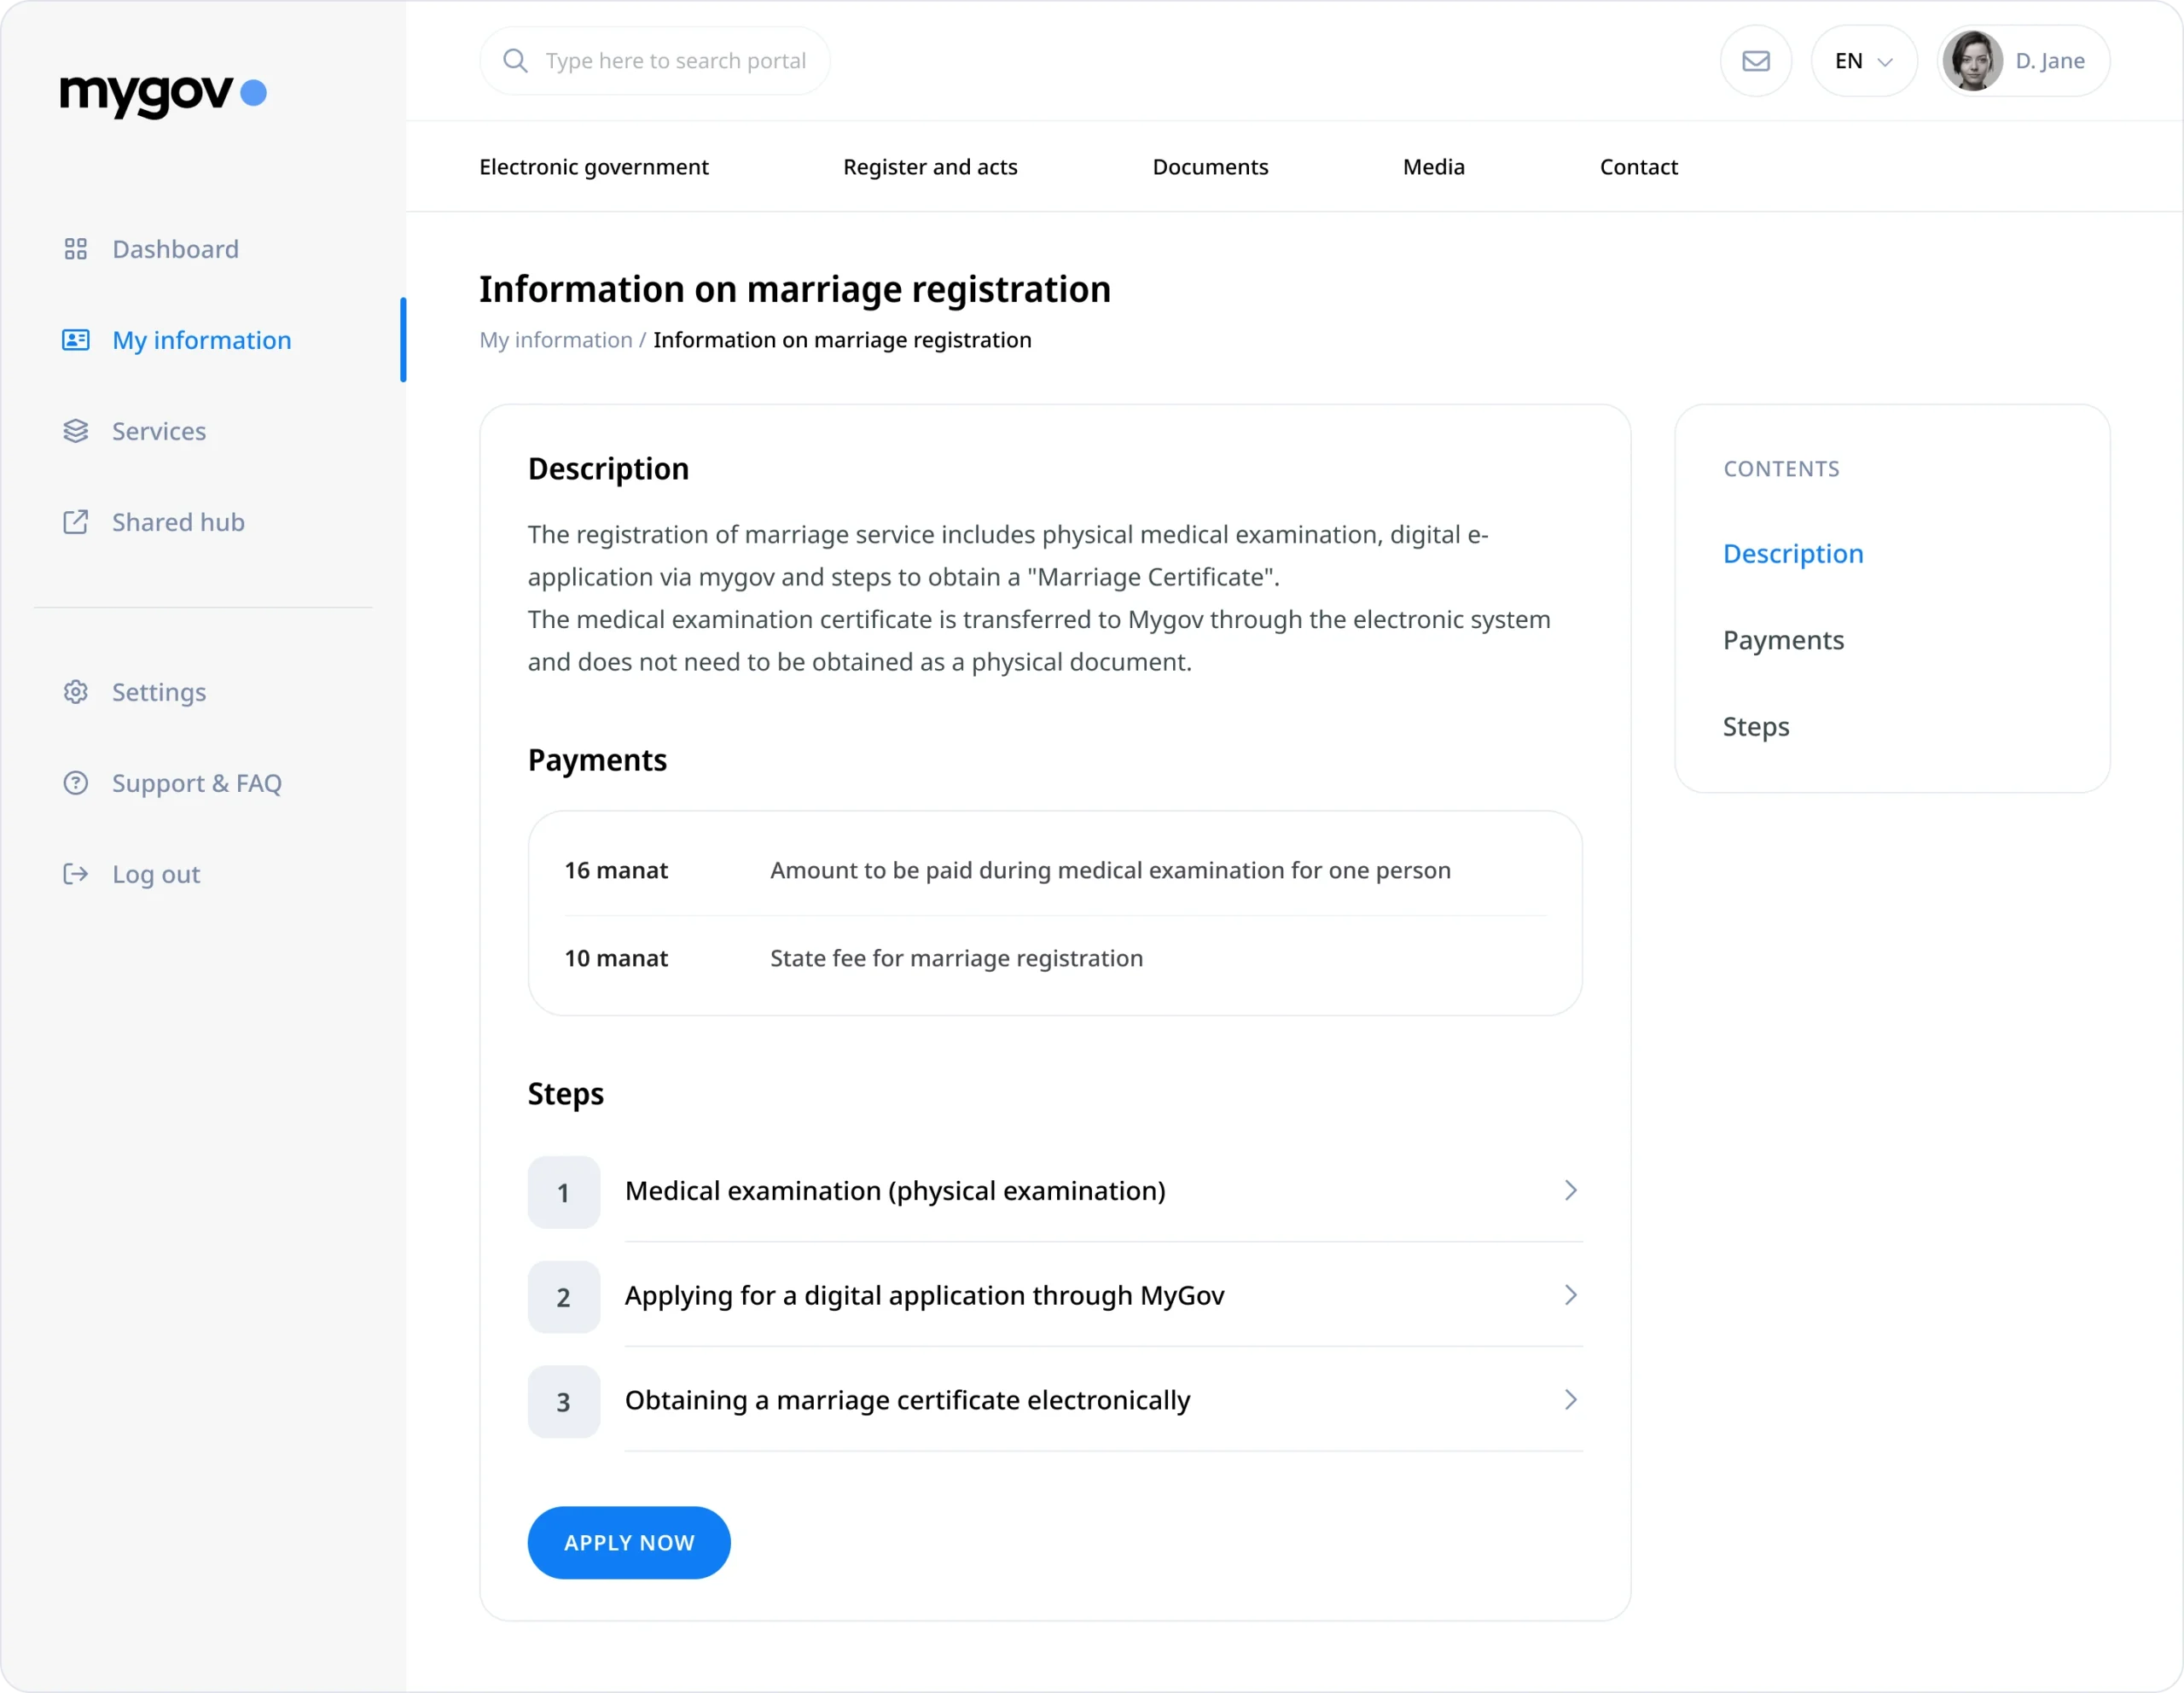The height and width of the screenshot is (1693, 2184).
Task: Switch to the Documents section
Action: 1210,167
